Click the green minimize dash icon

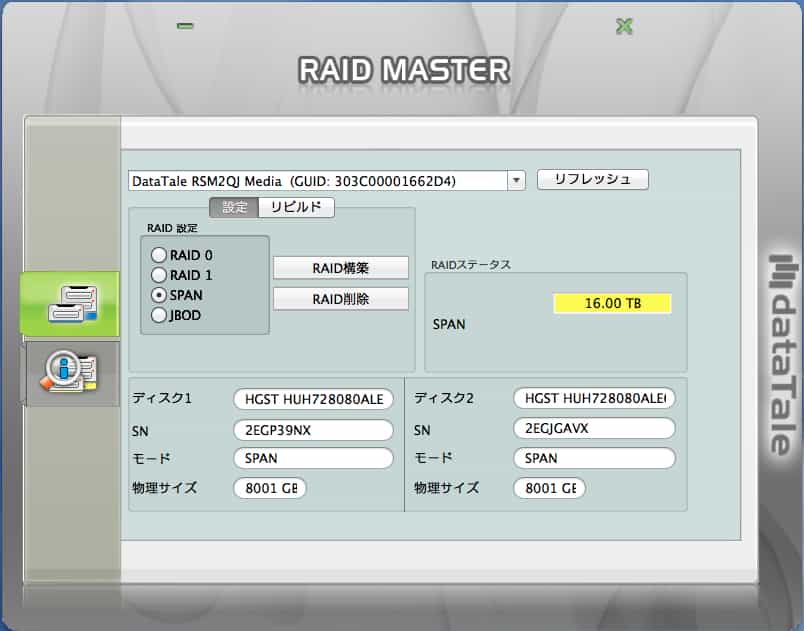pos(185,25)
